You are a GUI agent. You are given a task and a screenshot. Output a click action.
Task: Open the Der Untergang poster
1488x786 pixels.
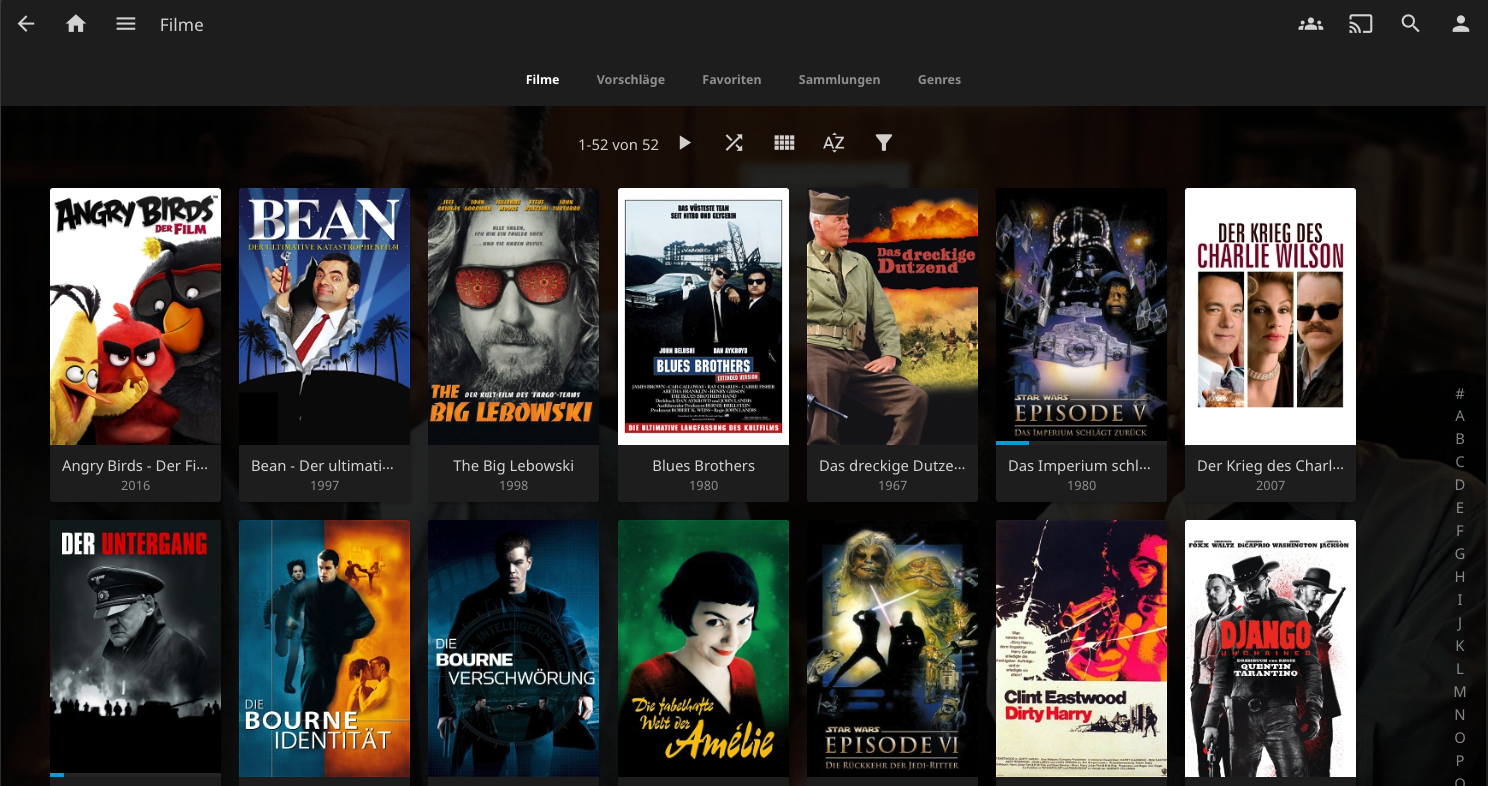point(135,648)
